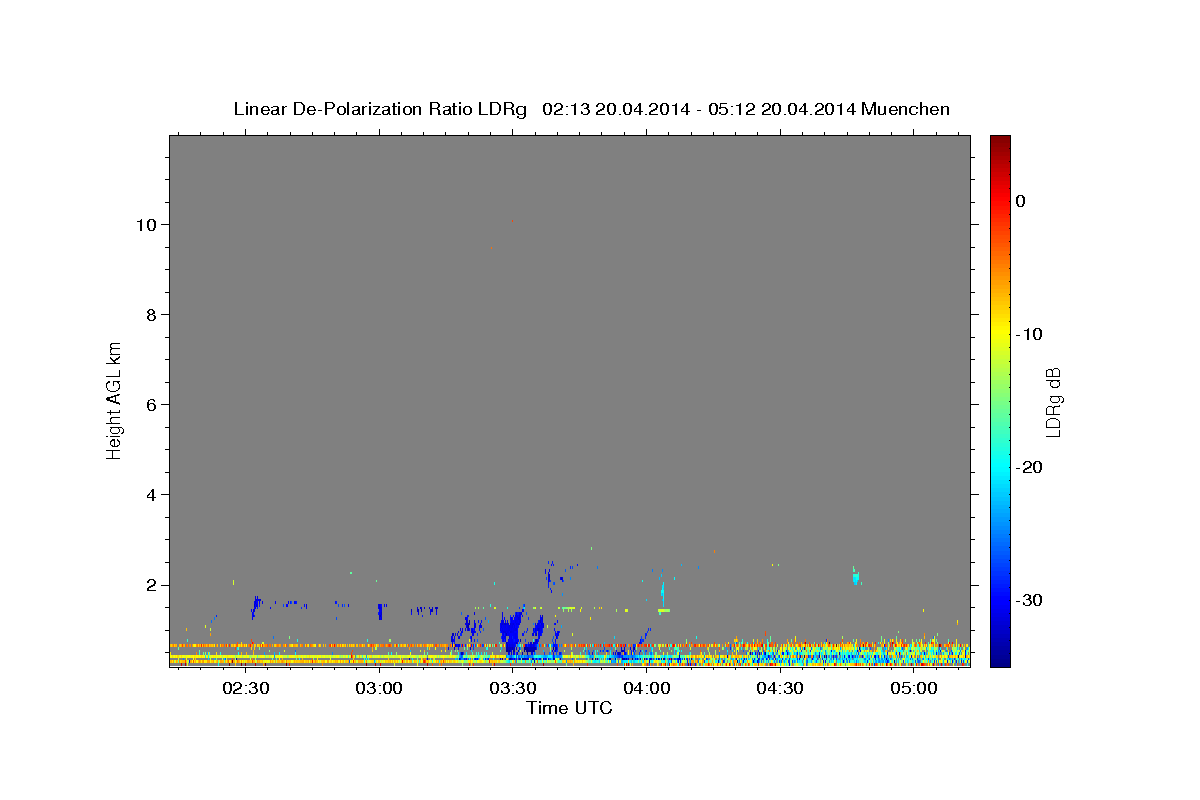Click the 05:00 time axis label

[914, 689]
